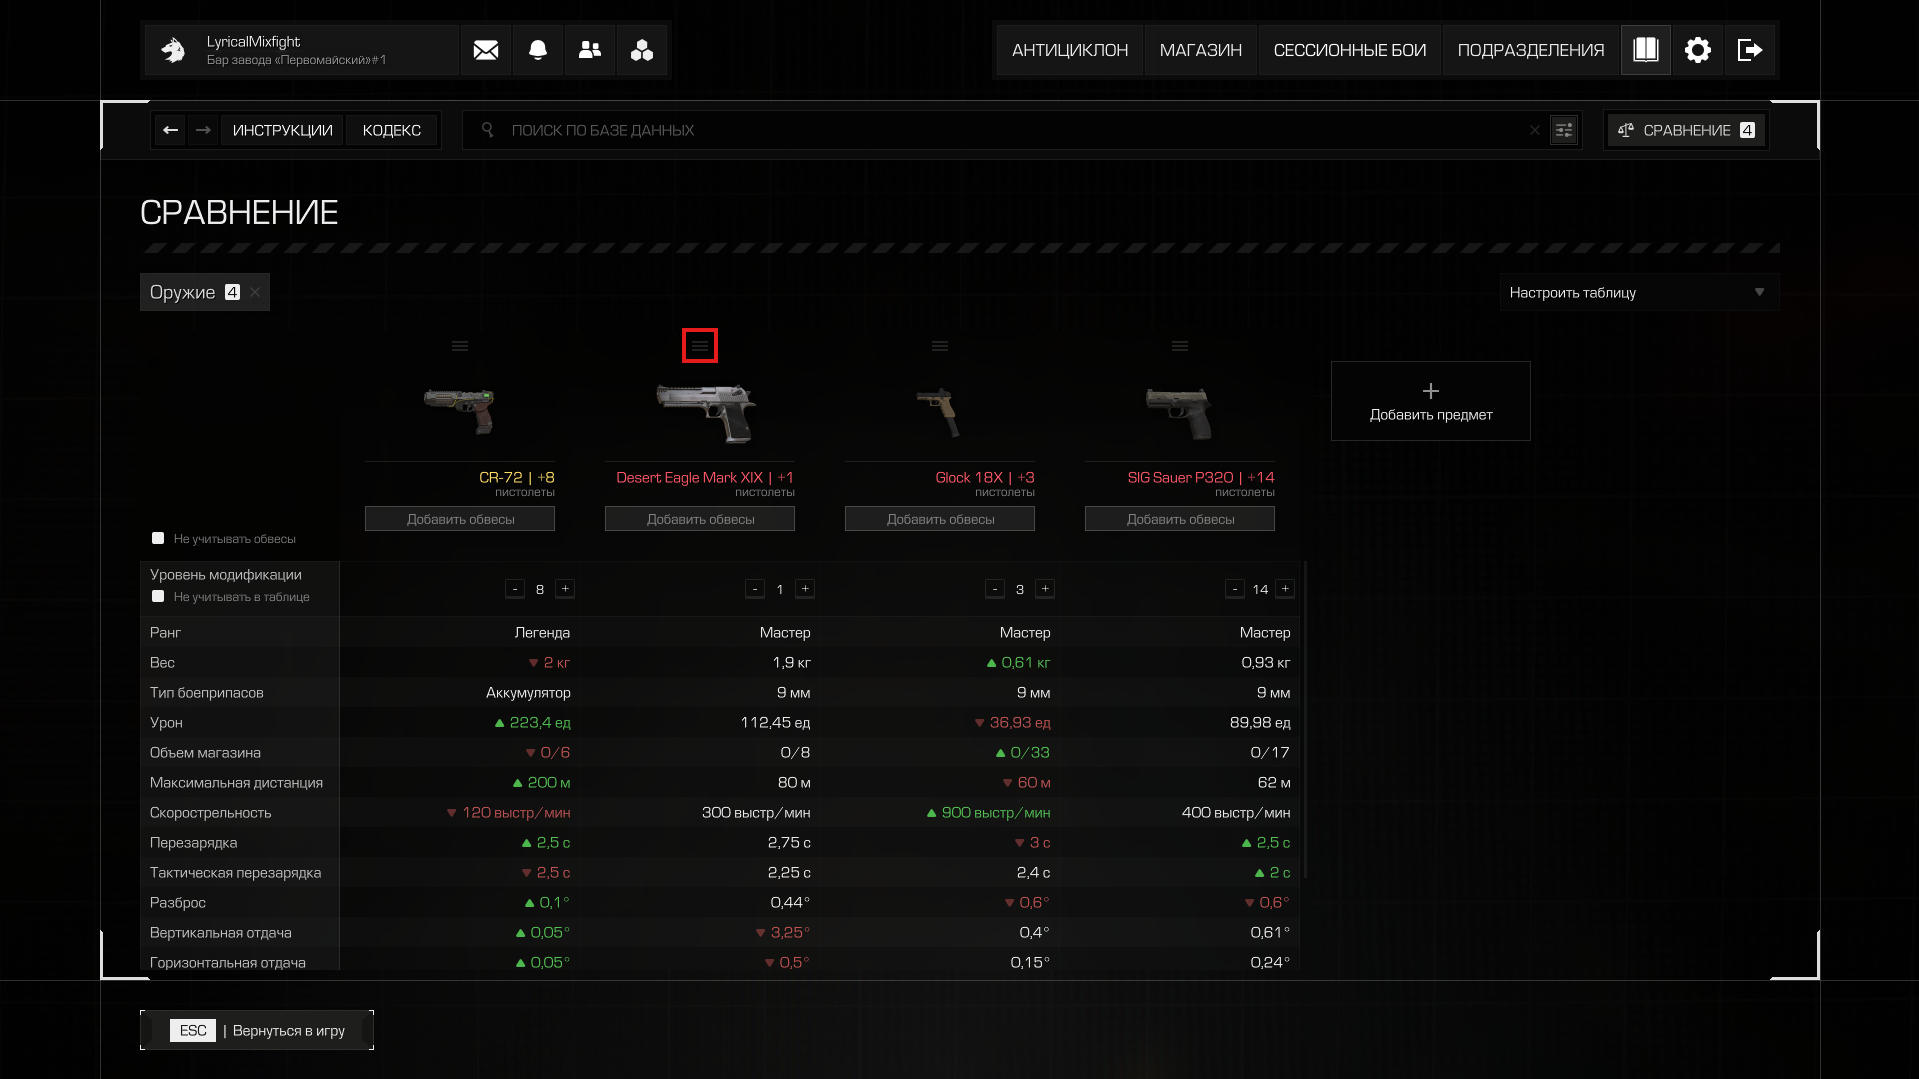This screenshot has width=1919, height=1079.
Task: Focus the database search field
Action: point(1005,130)
